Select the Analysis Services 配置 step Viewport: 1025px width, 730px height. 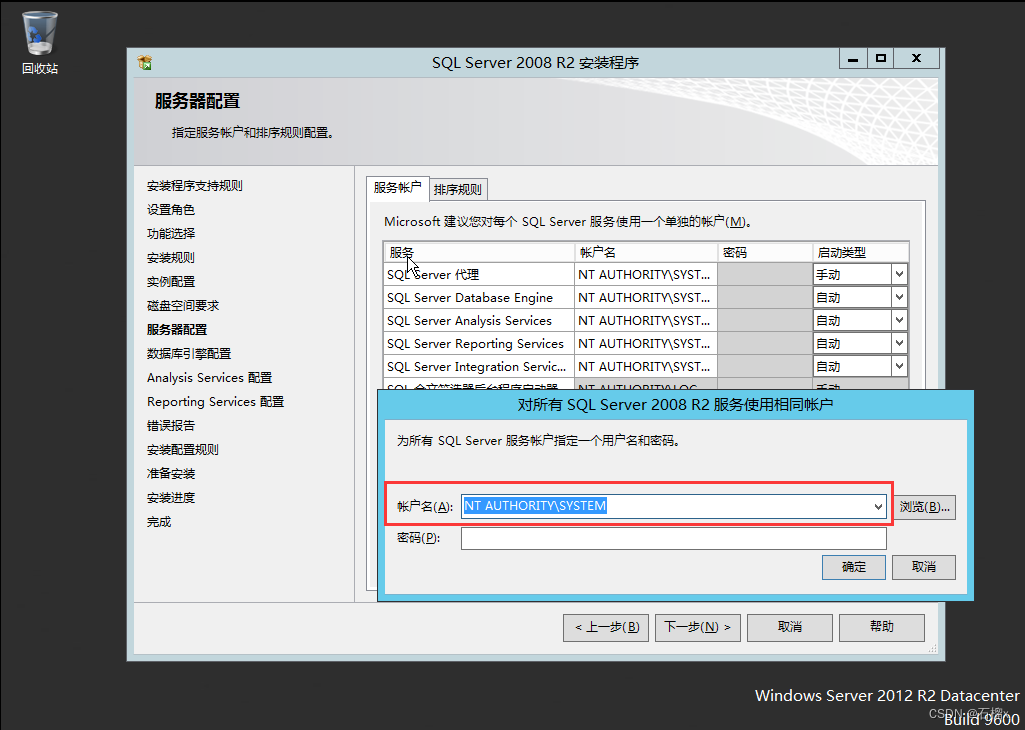pyautogui.click(x=209, y=378)
